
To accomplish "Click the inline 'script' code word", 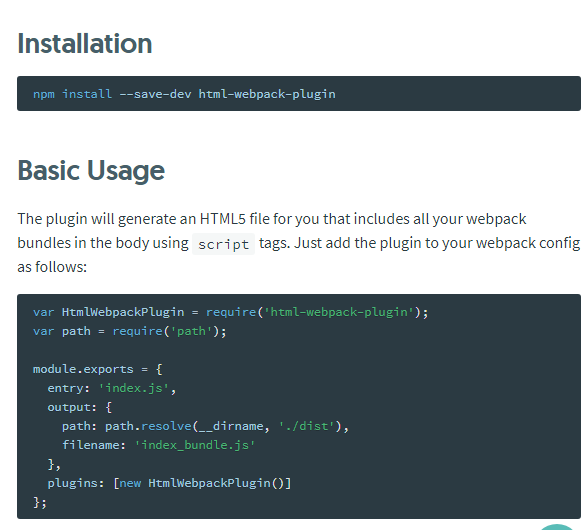I will 223,244.
